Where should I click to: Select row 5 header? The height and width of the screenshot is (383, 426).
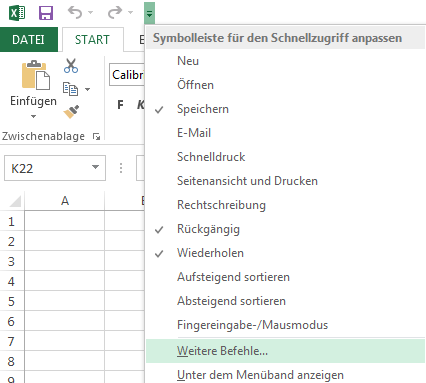(12, 301)
